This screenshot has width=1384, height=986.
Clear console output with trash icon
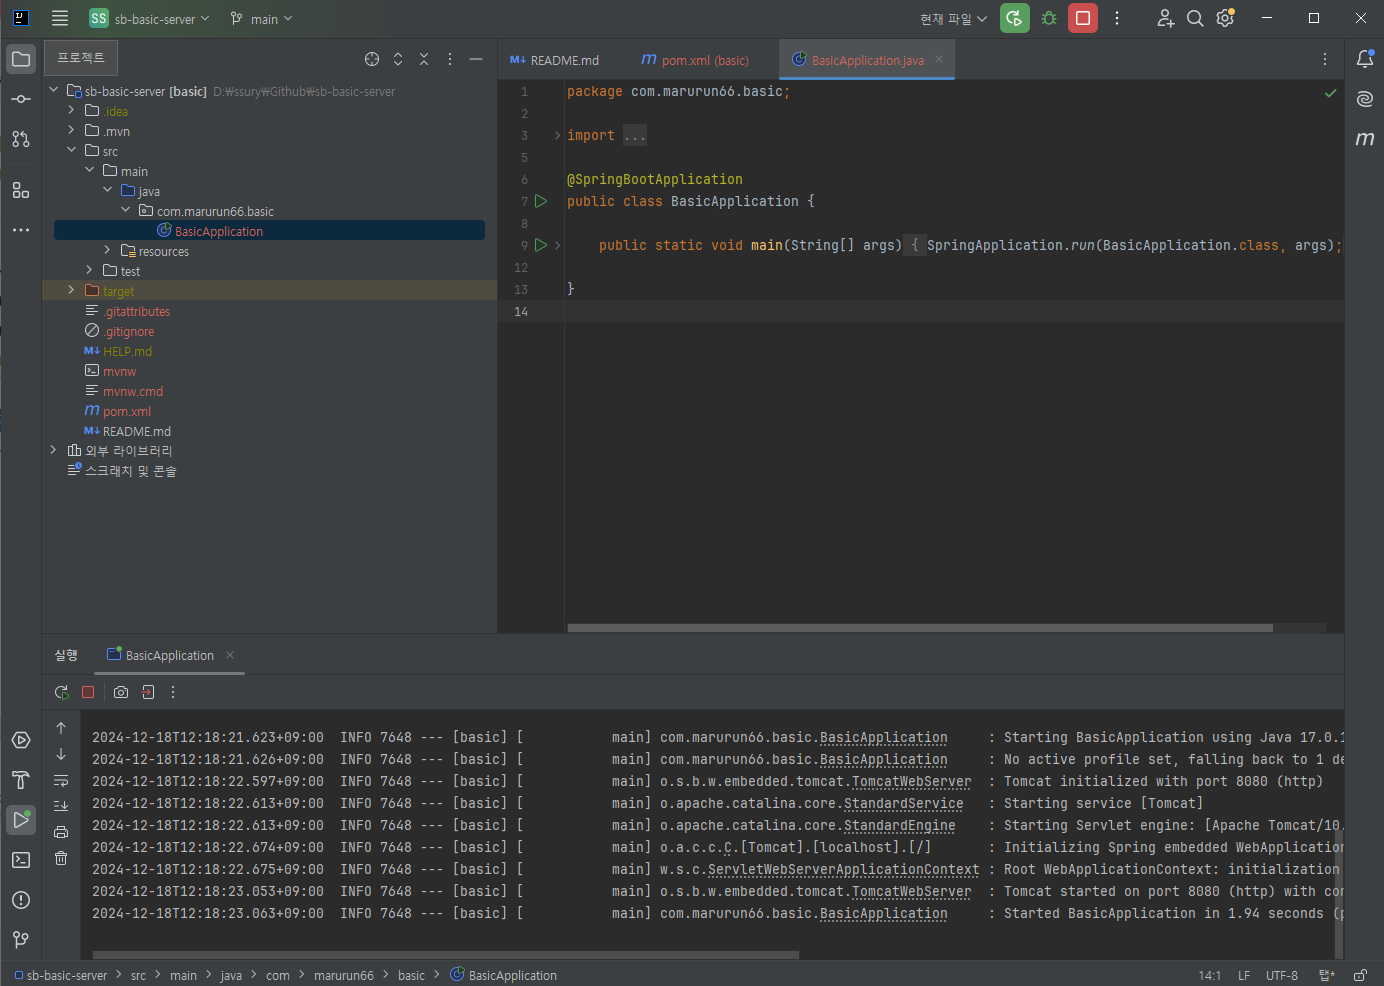point(61,858)
